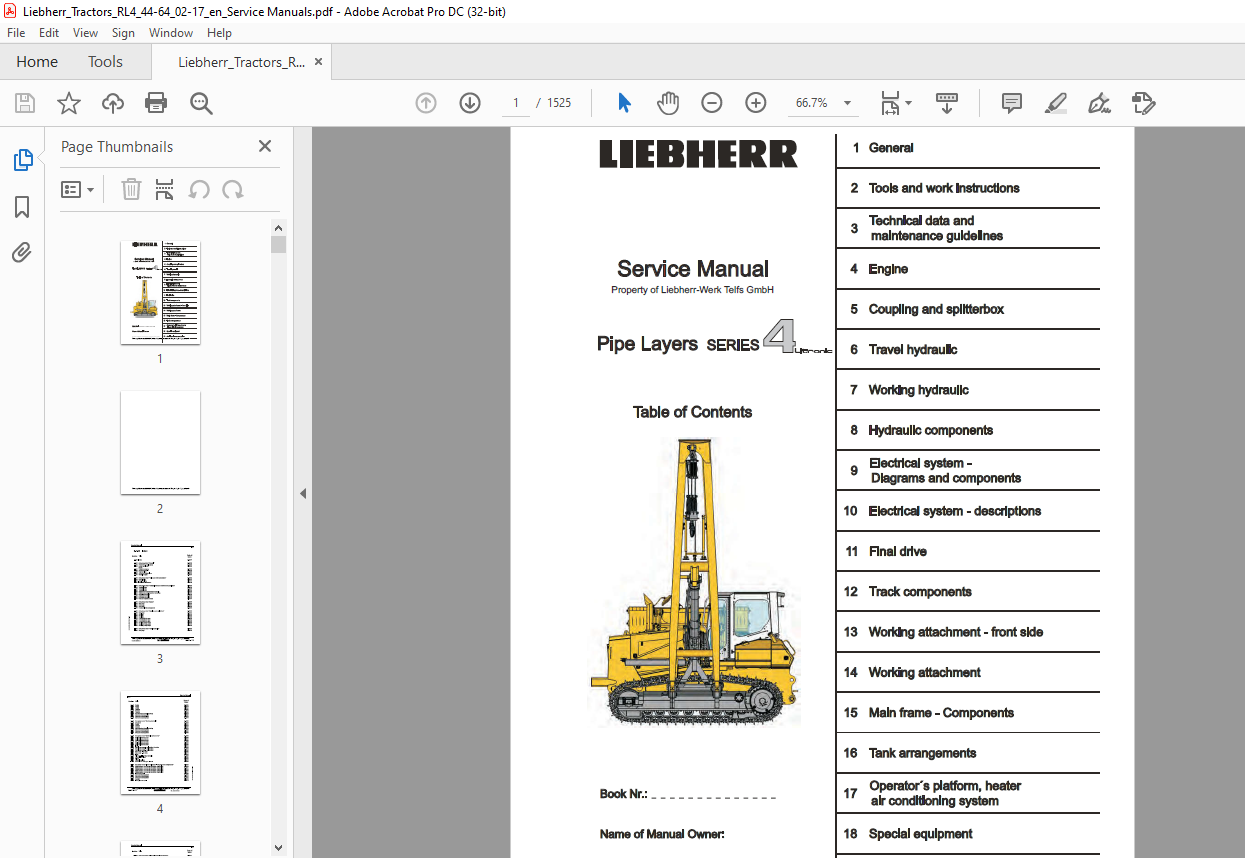
Task: Select page 2 thumbnail
Action: [160, 442]
